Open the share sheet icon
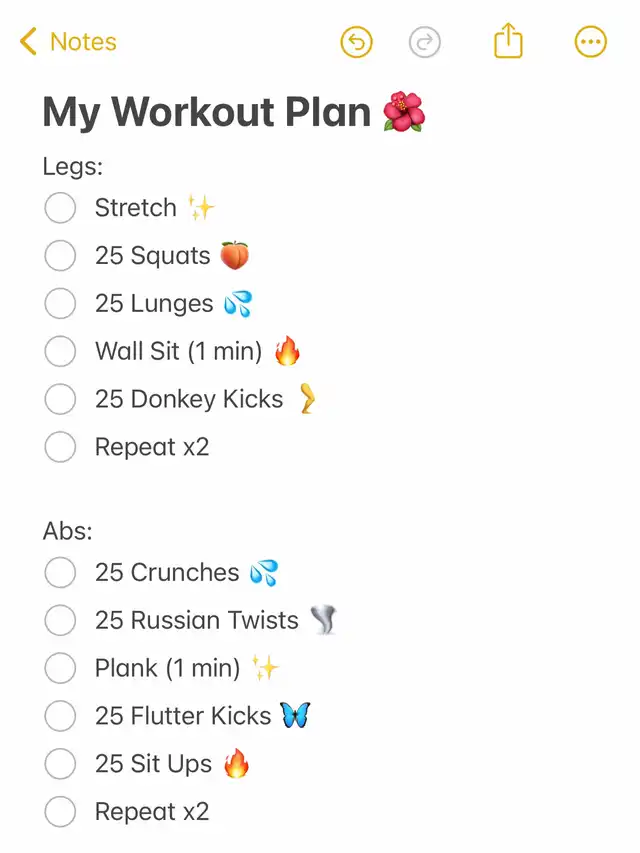The image size is (640, 853). [508, 40]
